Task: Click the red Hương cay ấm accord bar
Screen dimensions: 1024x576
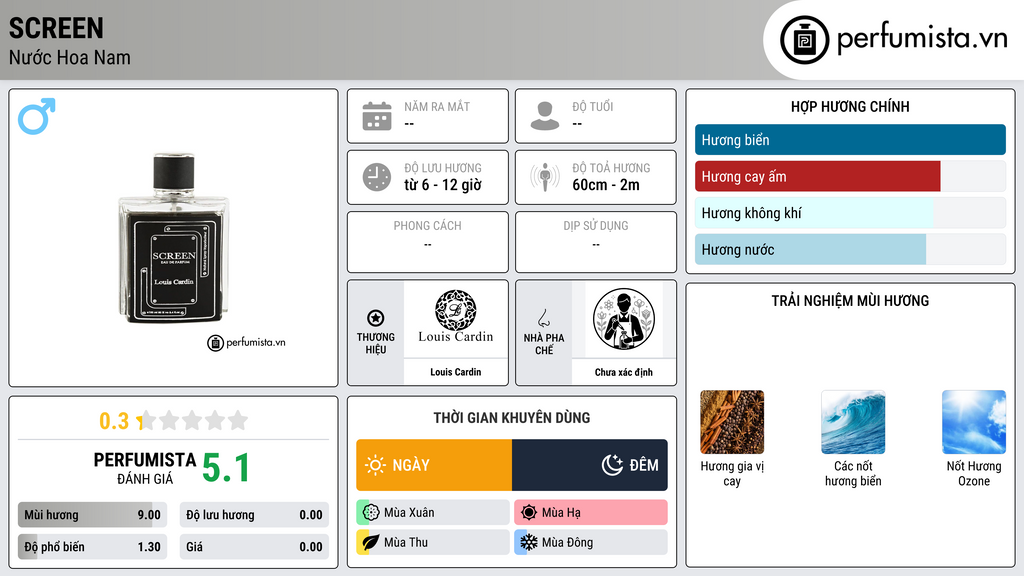Action: [x=850, y=176]
